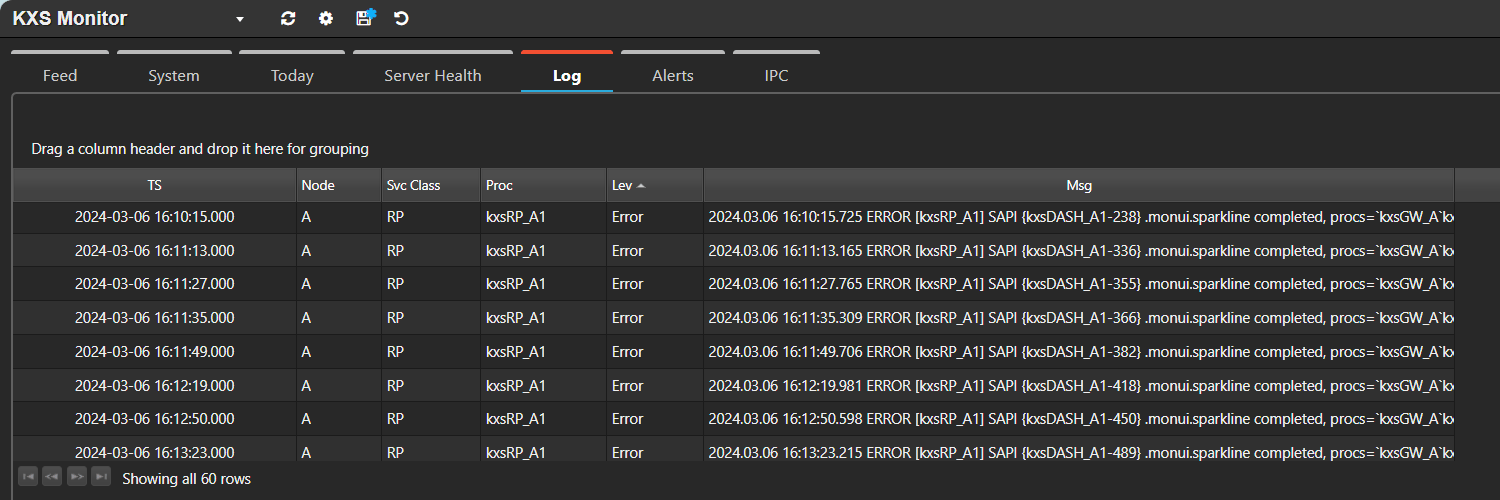This screenshot has height=500, width=1500.
Task: Click Node A cell in 16:13:23 row
Action: click(339, 449)
